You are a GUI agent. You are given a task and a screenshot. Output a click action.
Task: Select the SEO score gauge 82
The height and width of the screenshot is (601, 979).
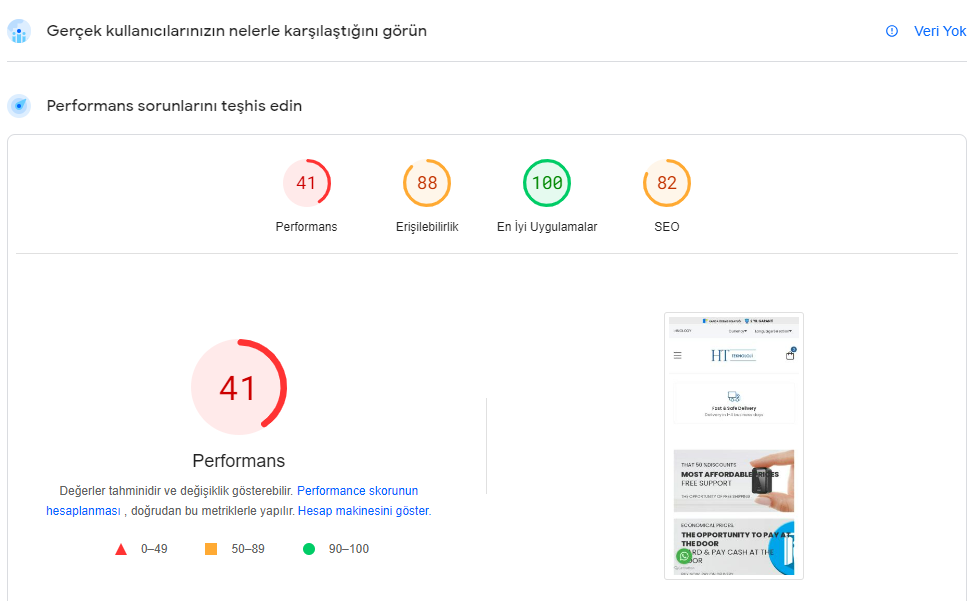pyautogui.click(x=667, y=183)
